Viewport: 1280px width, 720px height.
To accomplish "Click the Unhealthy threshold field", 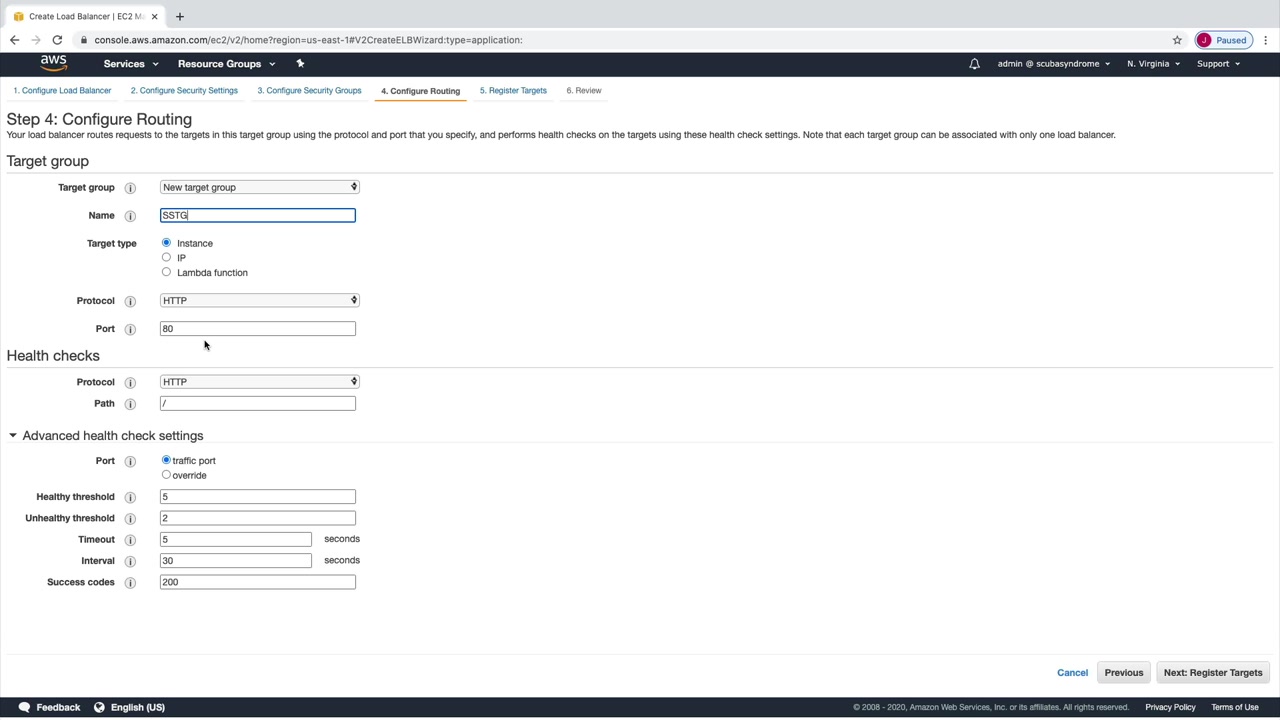I will (x=258, y=518).
